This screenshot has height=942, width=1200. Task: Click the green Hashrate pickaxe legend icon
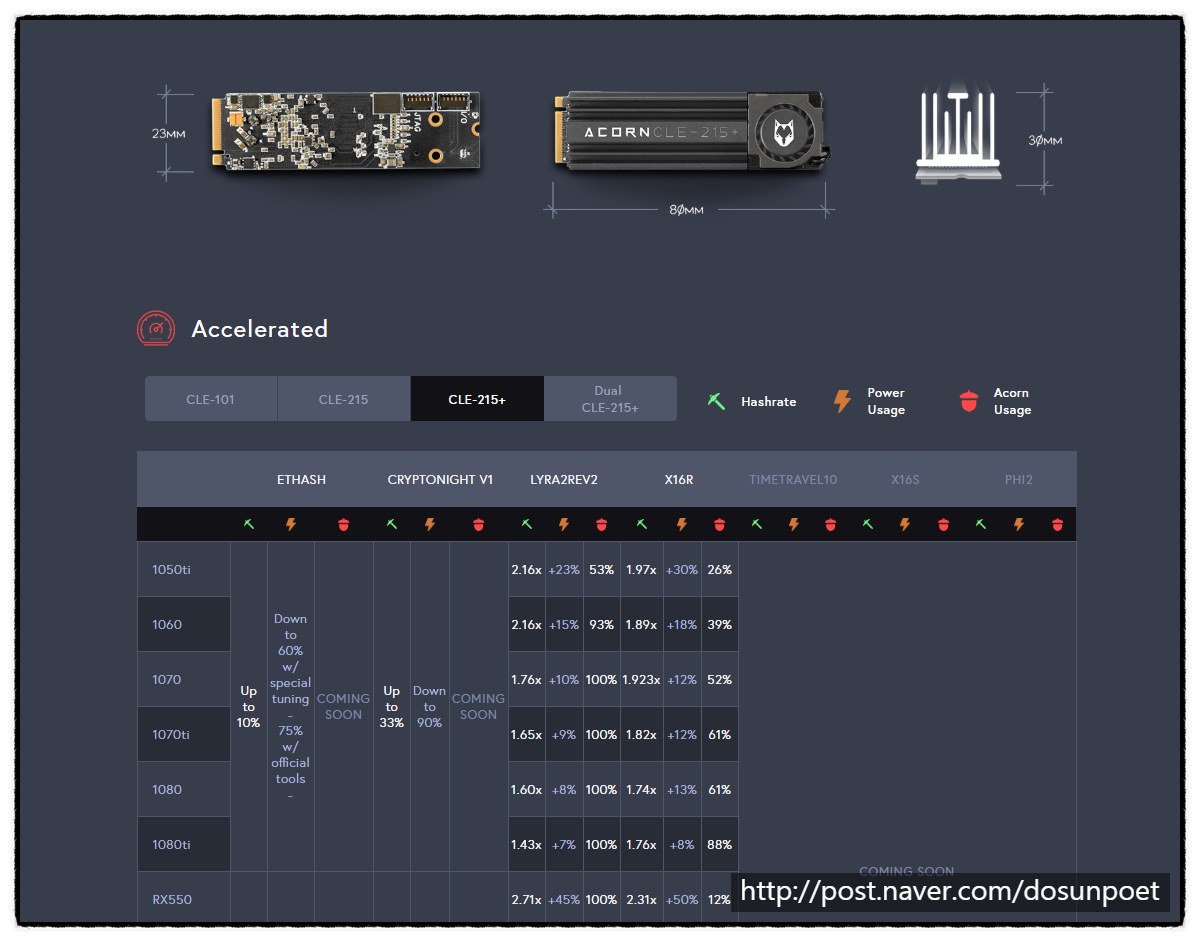pos(716,401)
